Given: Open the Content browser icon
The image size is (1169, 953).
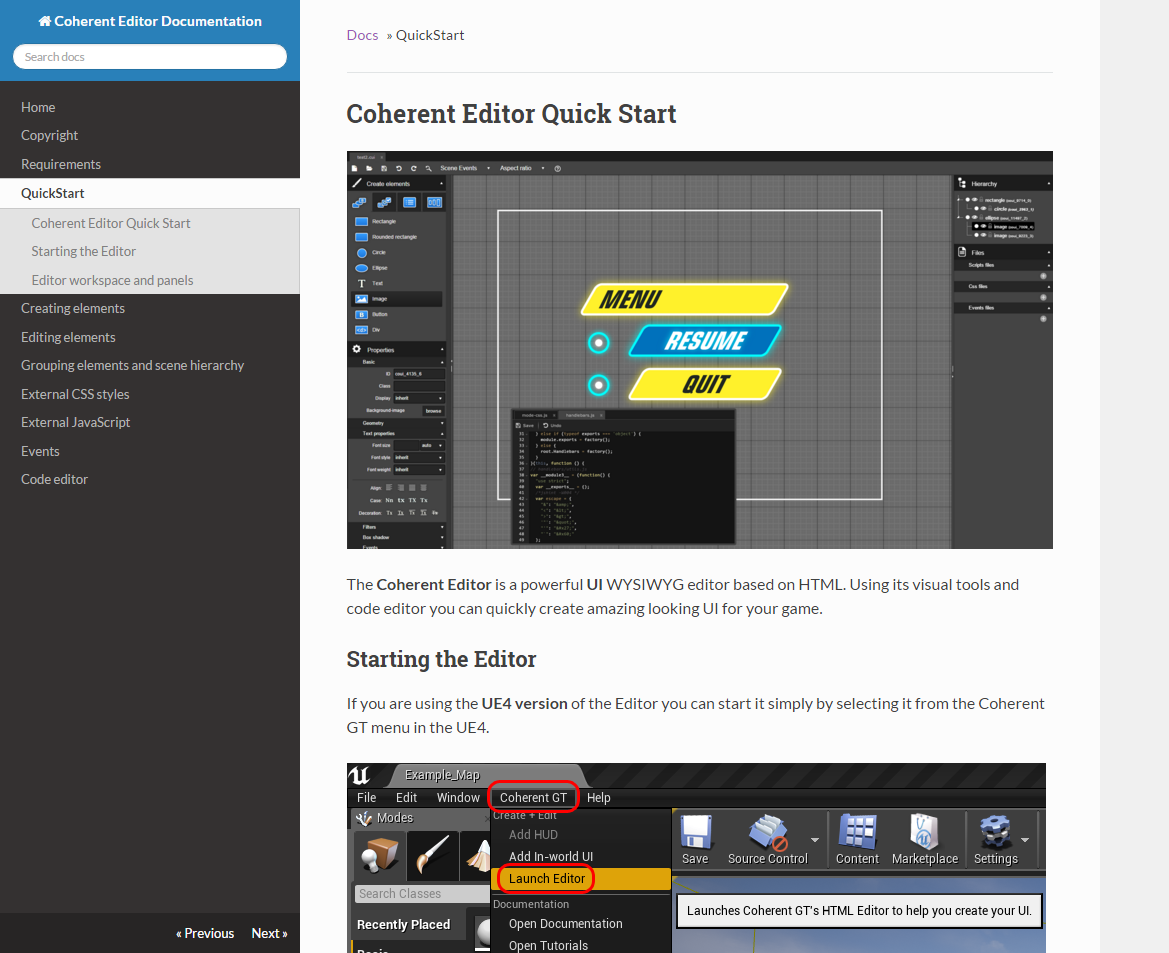Looking at the screenshot, I should pos(857,832).
